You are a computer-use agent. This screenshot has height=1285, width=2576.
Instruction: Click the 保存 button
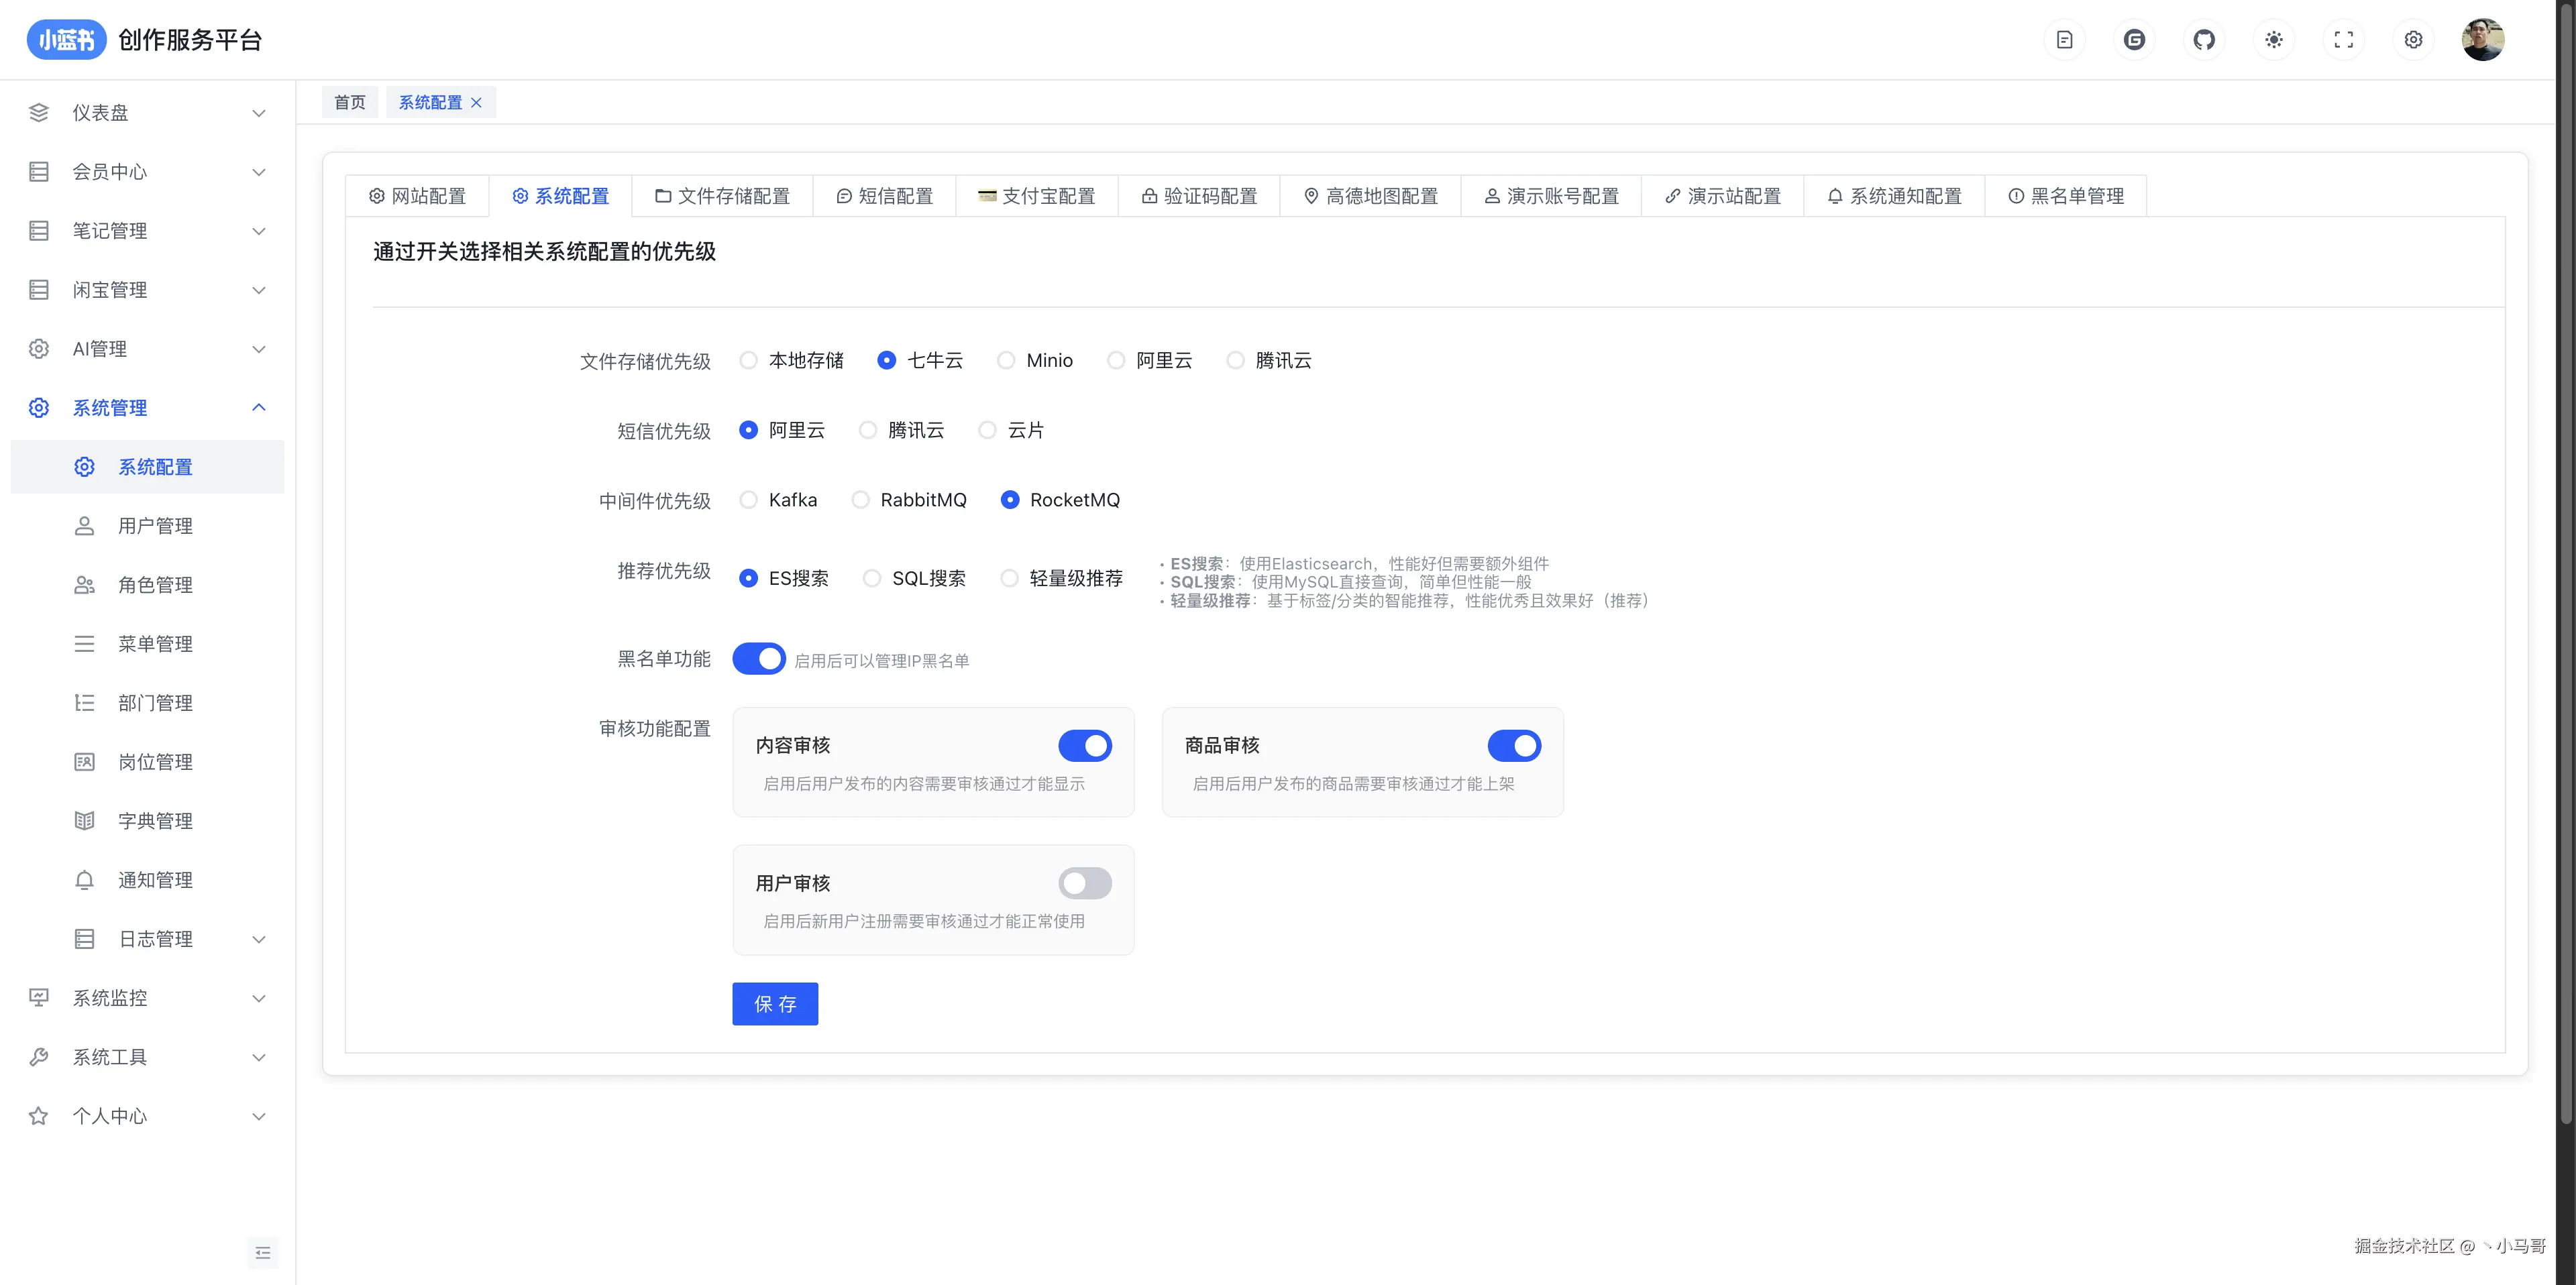[775, 1004]
